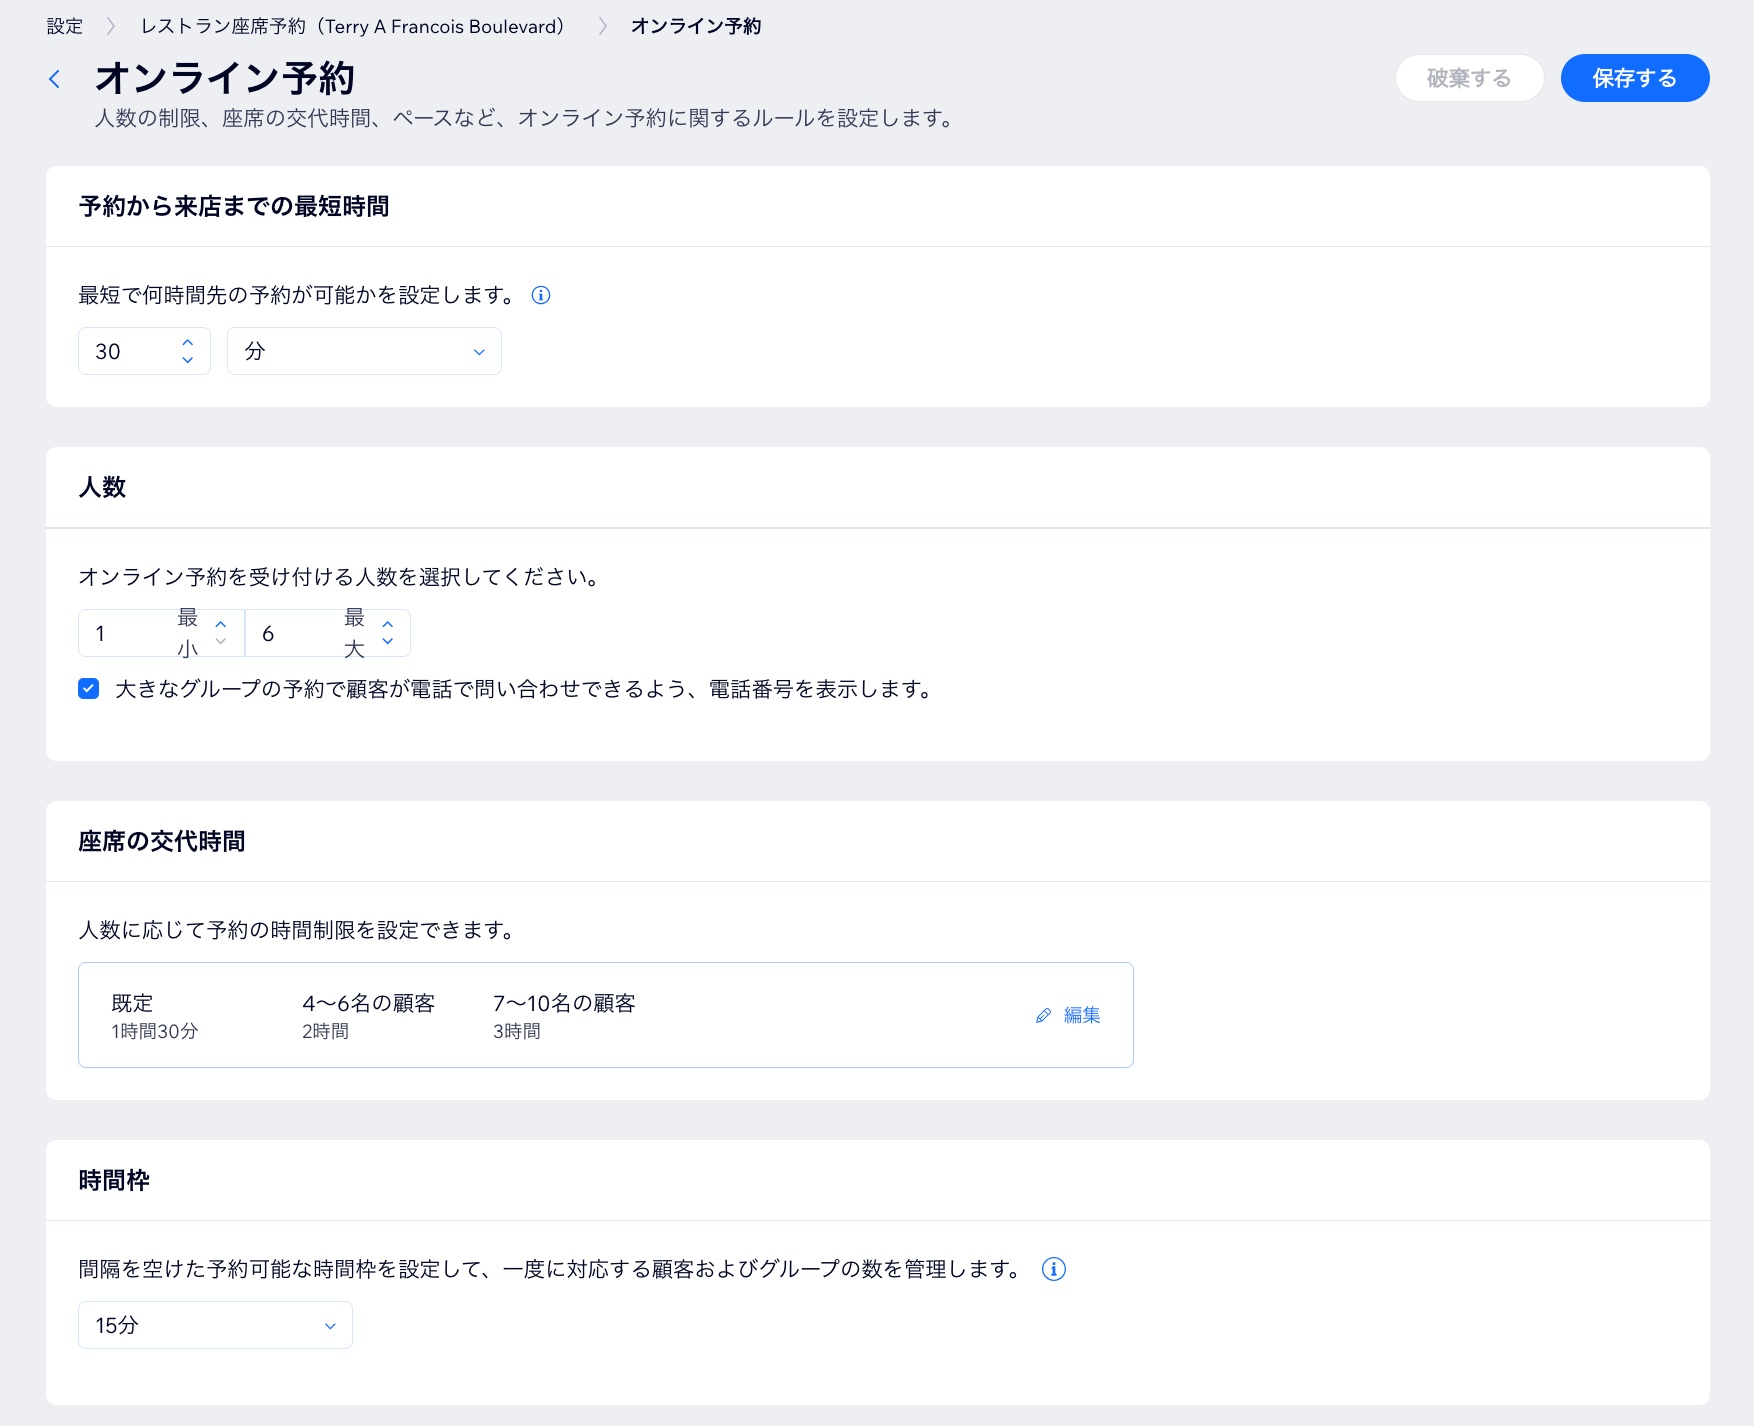Click the オンライン予約 current breadcrumb
This screenshot has height=1426, width=1754.
click(x=696, y=26)
